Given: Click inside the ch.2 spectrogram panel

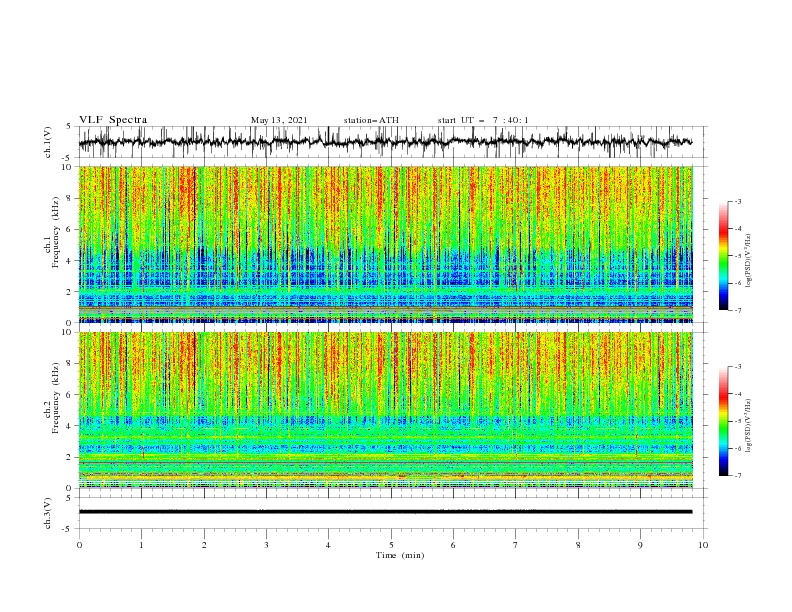Looking at the screenshot, I should [x=386, y=410].
